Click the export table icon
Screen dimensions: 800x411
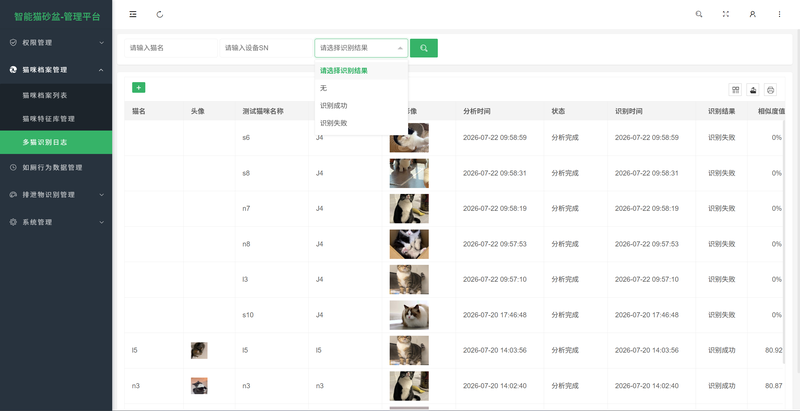[753, 90]
